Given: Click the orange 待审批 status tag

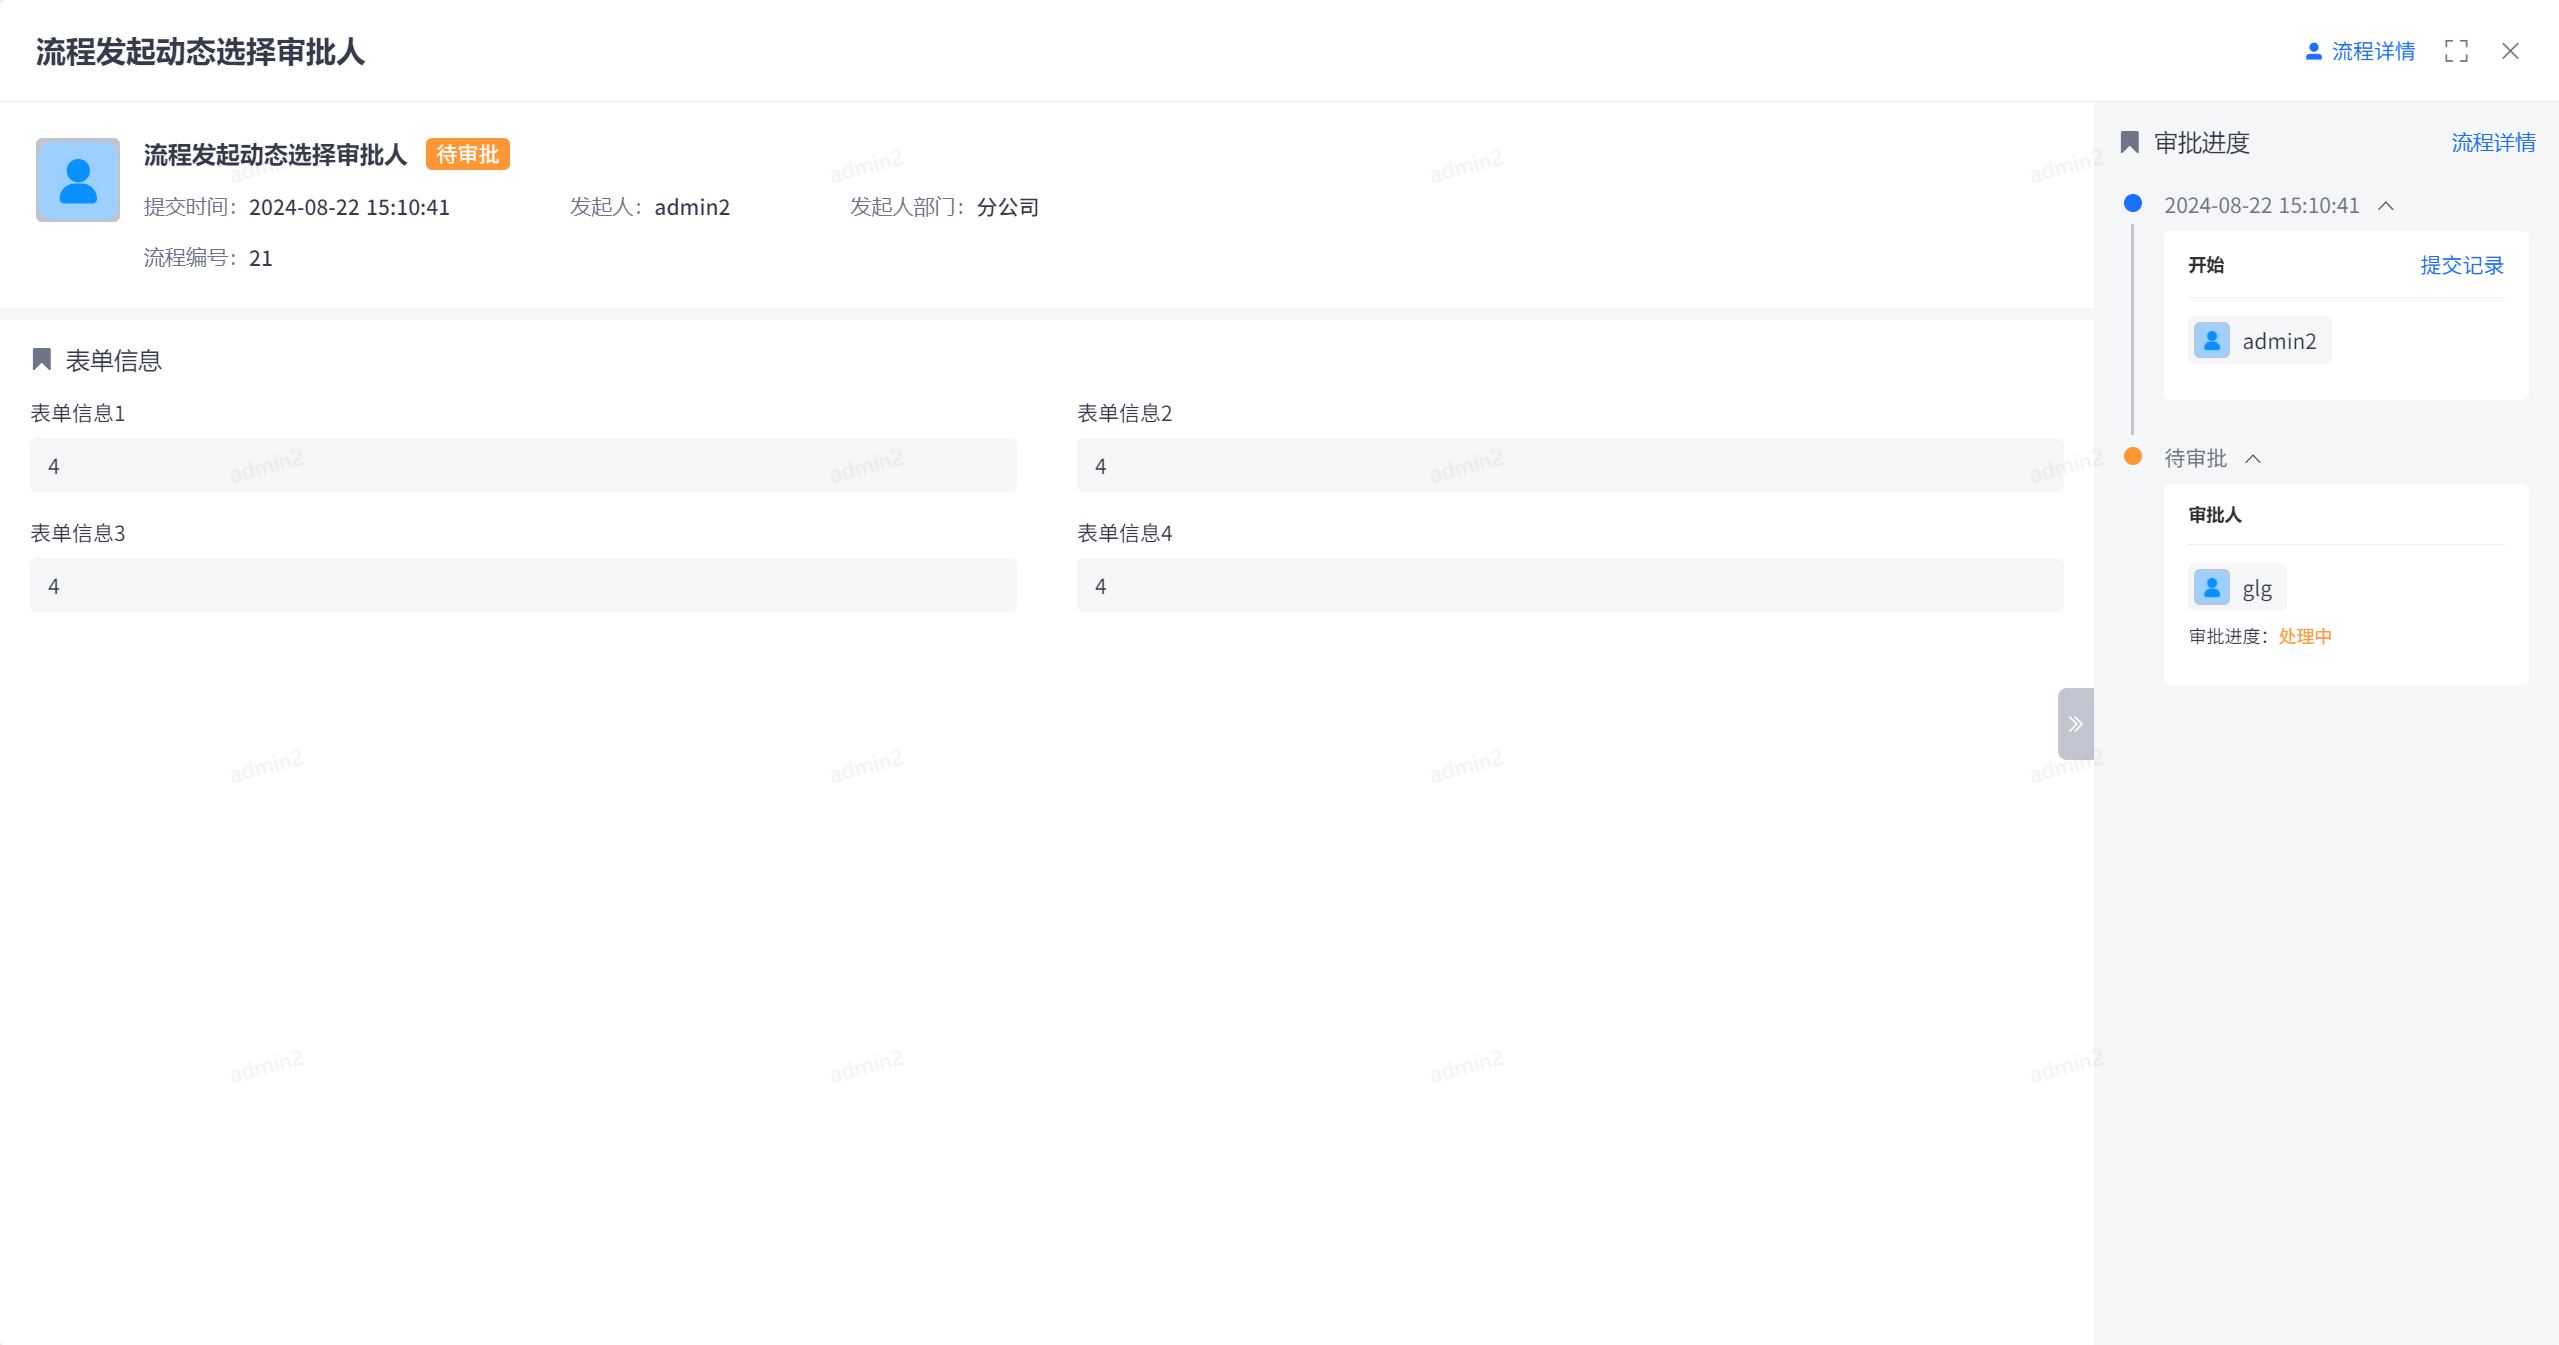Looking at the screenshot, I should [468, 154].
